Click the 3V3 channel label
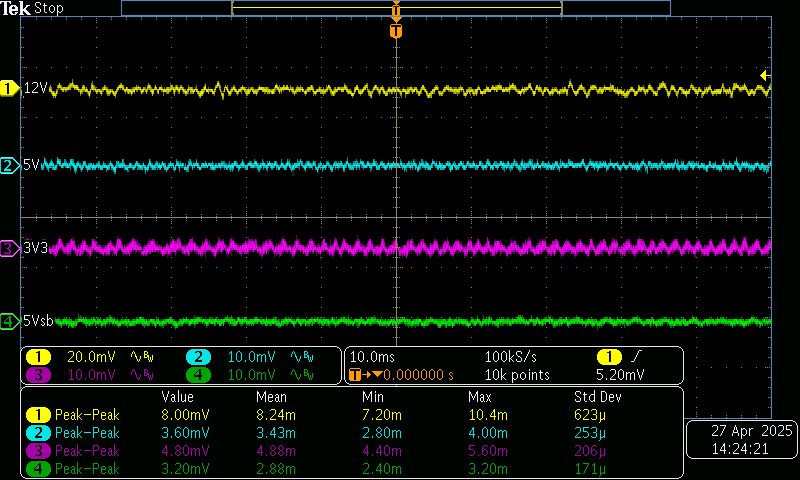This screenshot has width=800, height=480. click(36, 248)
